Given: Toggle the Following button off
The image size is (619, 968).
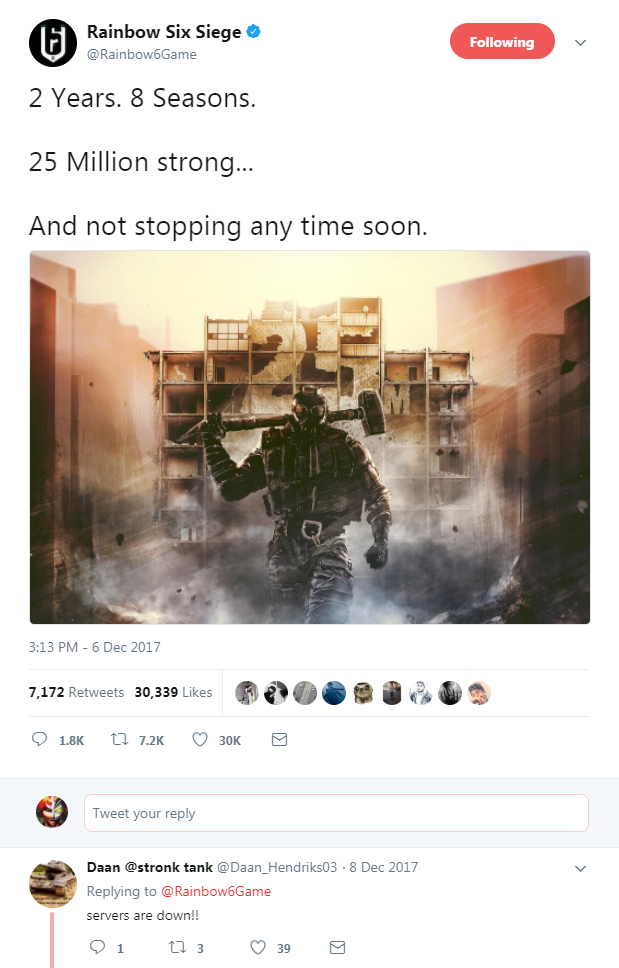Looking at the screenshot, I should tap(502, 41).
